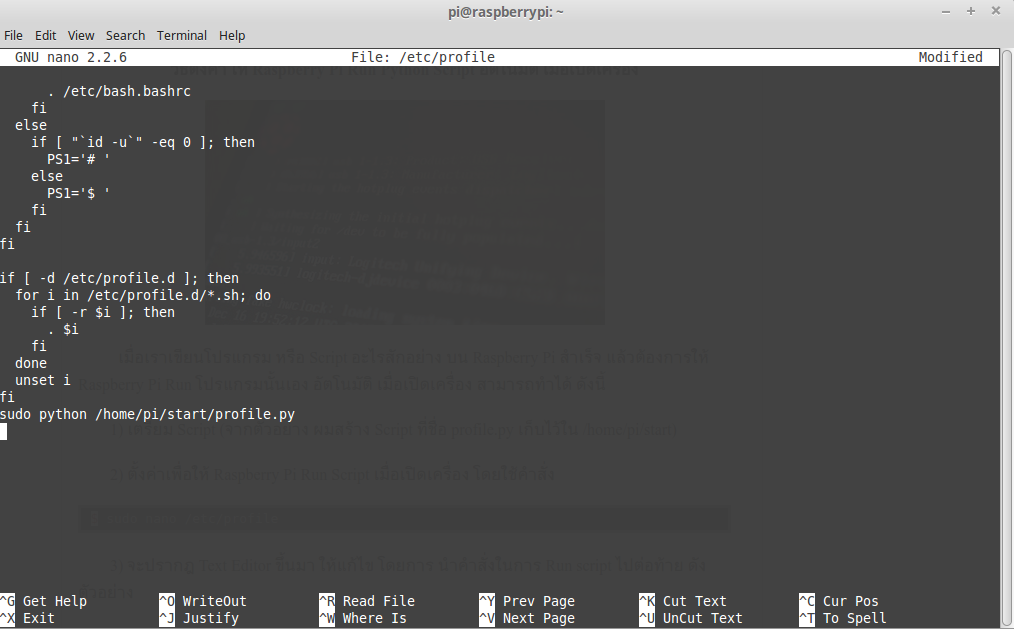
Task: Click the WriteOut shortcut label
Action: point(213,601)
